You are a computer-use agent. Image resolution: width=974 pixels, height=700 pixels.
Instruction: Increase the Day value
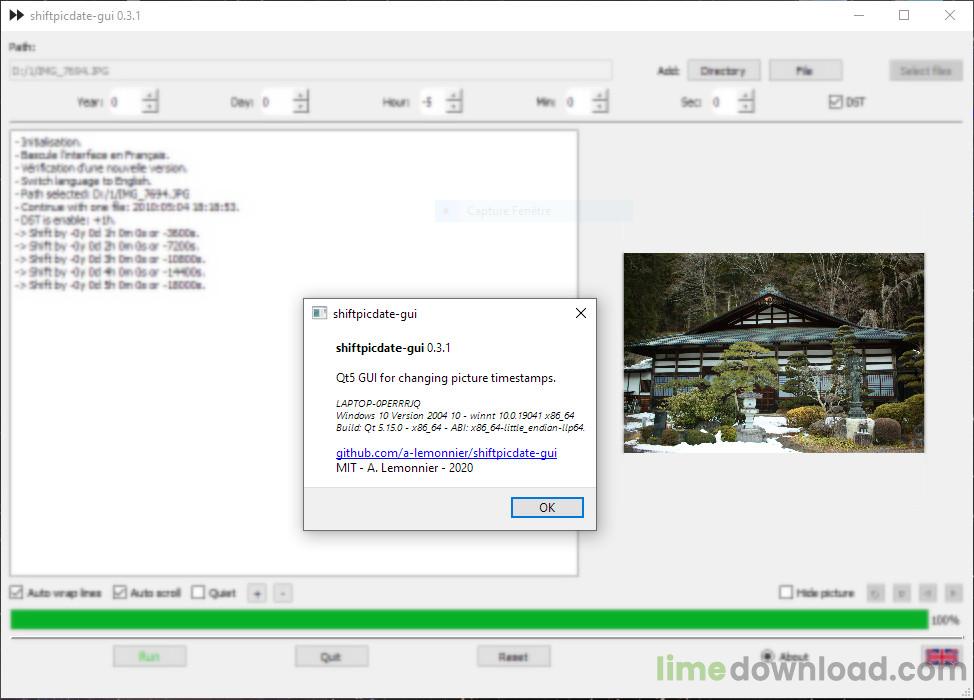point(301,96)
